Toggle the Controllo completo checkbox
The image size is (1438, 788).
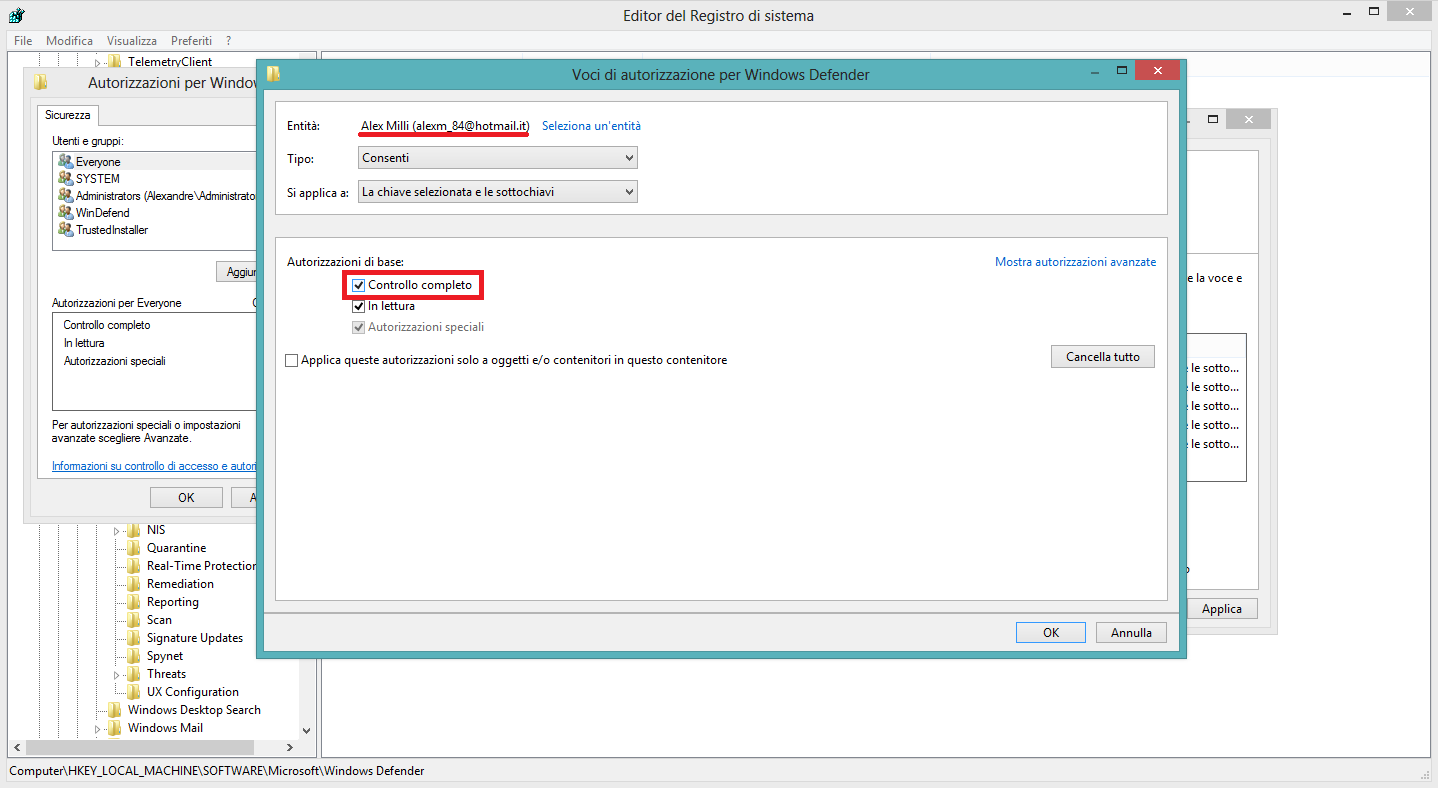click(x=359, y=285)
